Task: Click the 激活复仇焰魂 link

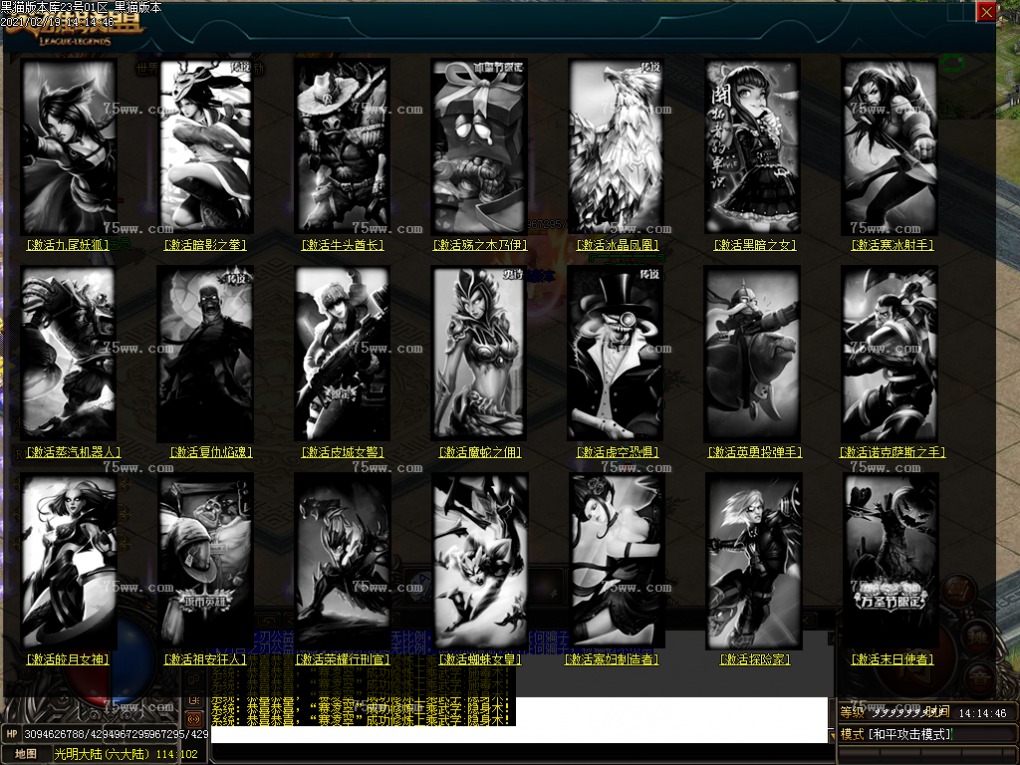Action: pos(211,451)
